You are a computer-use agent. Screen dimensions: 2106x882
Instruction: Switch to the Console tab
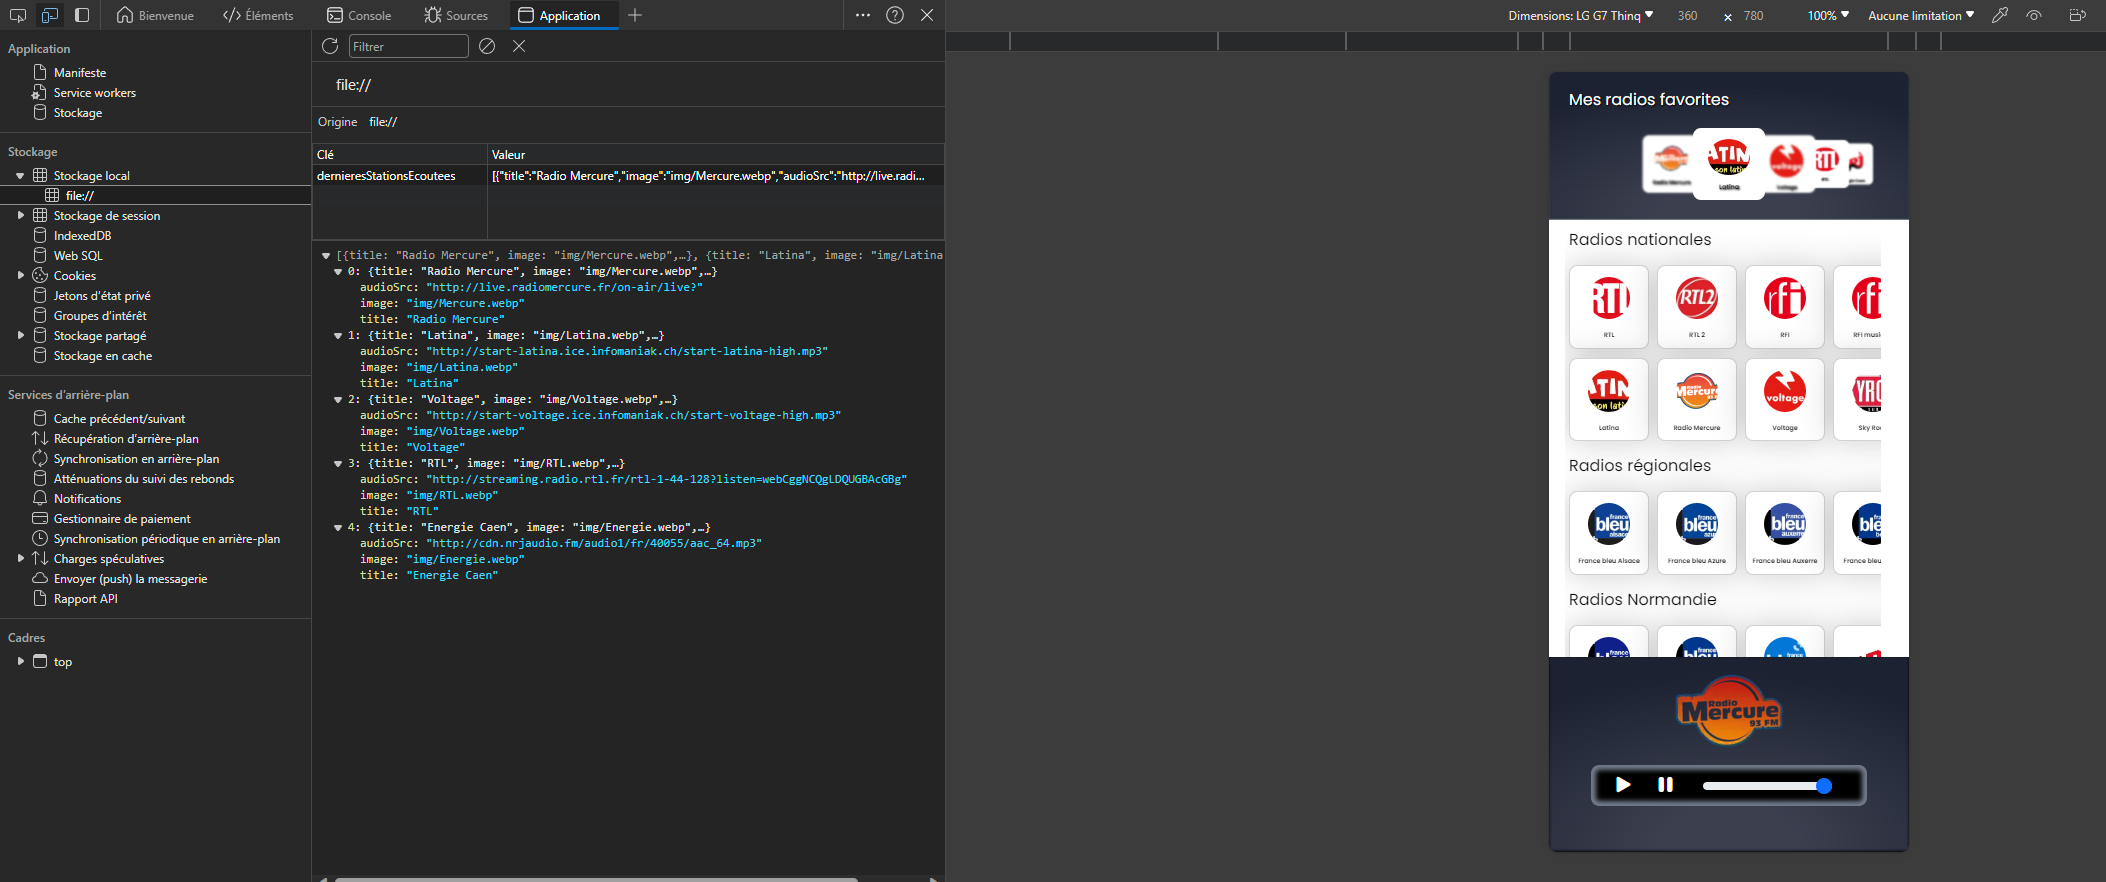pyautogui.click(x=359, y=15)
